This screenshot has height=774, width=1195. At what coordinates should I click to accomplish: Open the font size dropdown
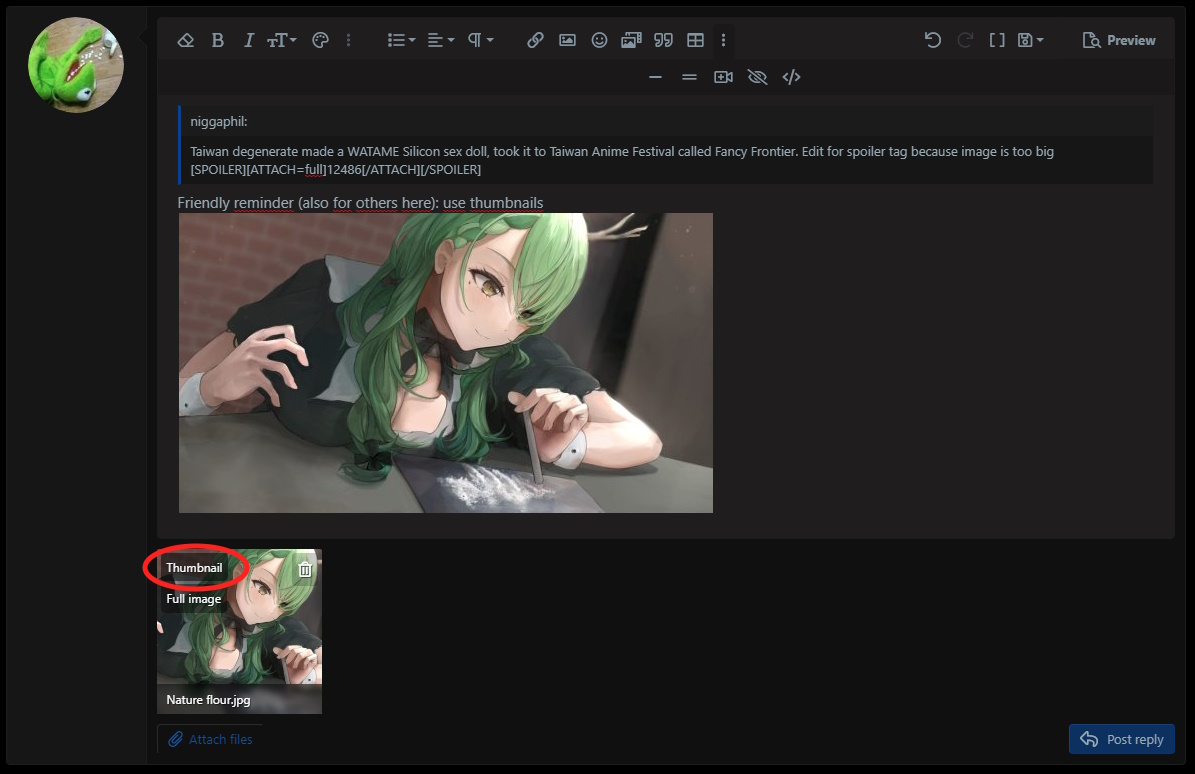coord(281,40)
